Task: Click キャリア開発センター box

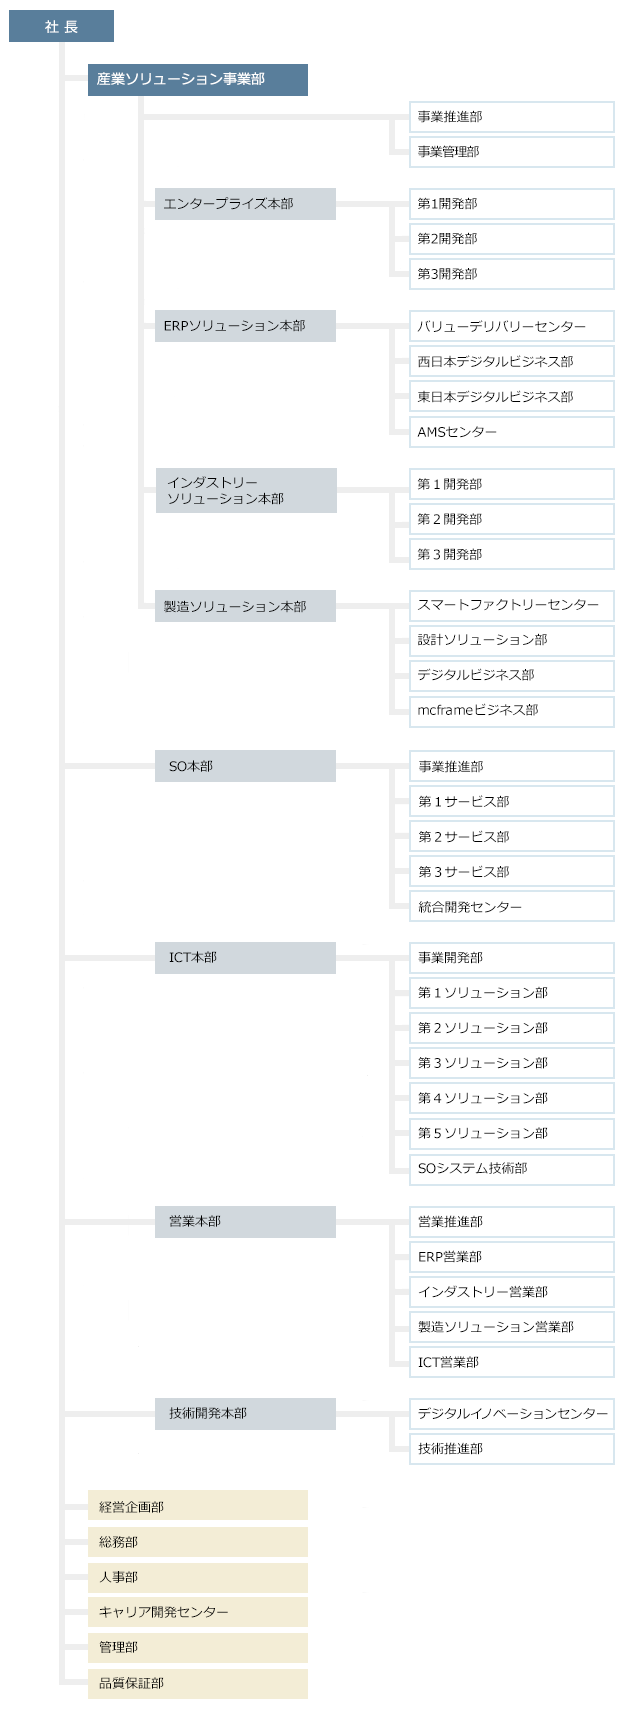Action: pos(197,1612)
